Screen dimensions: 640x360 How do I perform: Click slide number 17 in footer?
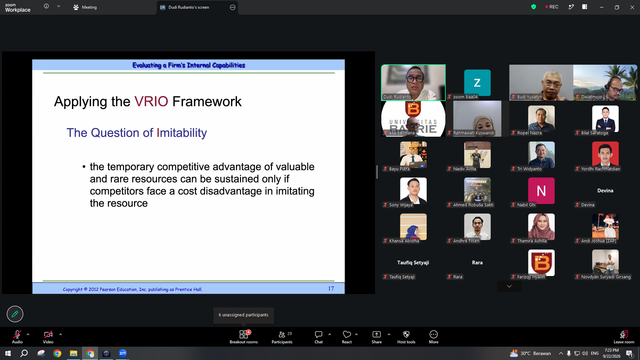coord(331,289)
